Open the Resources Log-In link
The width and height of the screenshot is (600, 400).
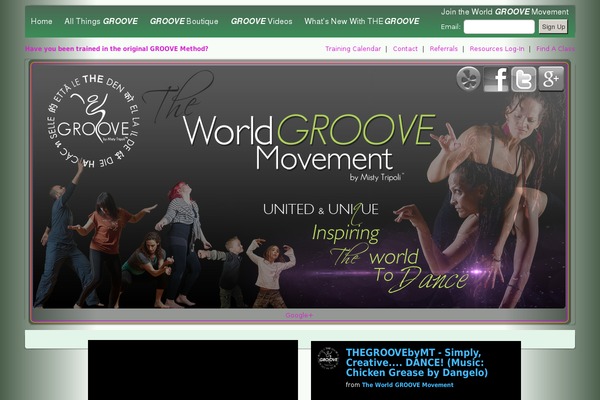pyautogui.click(x=497, y=49)
